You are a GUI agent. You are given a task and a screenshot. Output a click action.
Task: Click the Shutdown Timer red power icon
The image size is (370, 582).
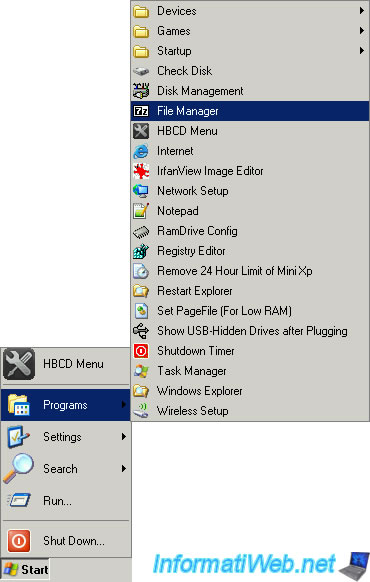(141, 351)
